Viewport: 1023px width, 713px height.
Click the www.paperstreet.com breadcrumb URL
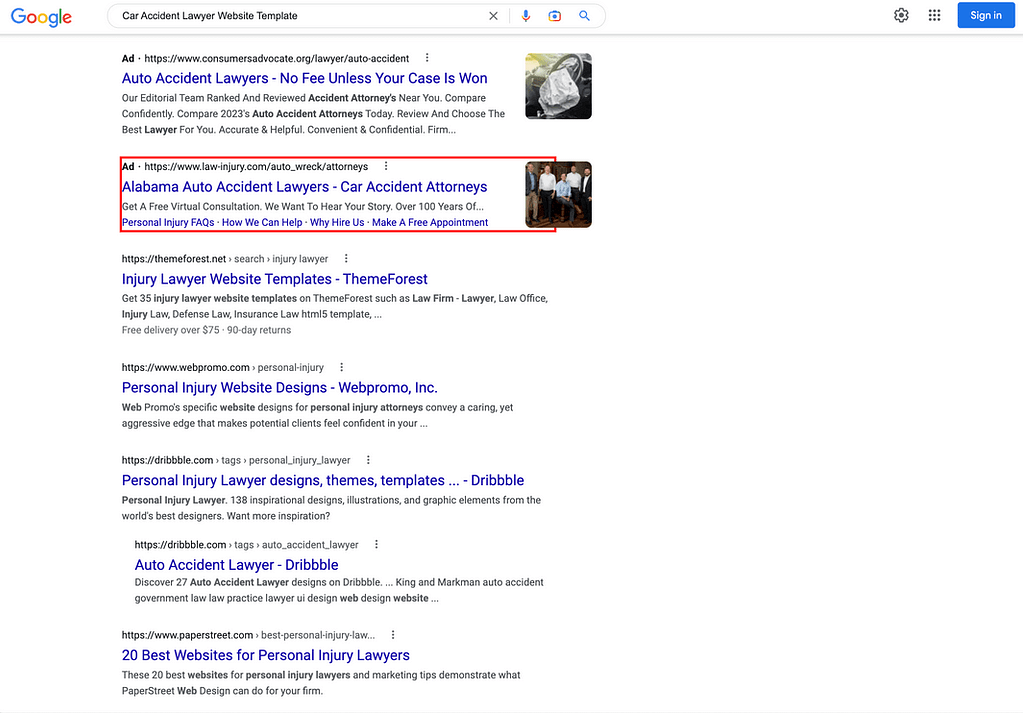[x=249, y=635]
